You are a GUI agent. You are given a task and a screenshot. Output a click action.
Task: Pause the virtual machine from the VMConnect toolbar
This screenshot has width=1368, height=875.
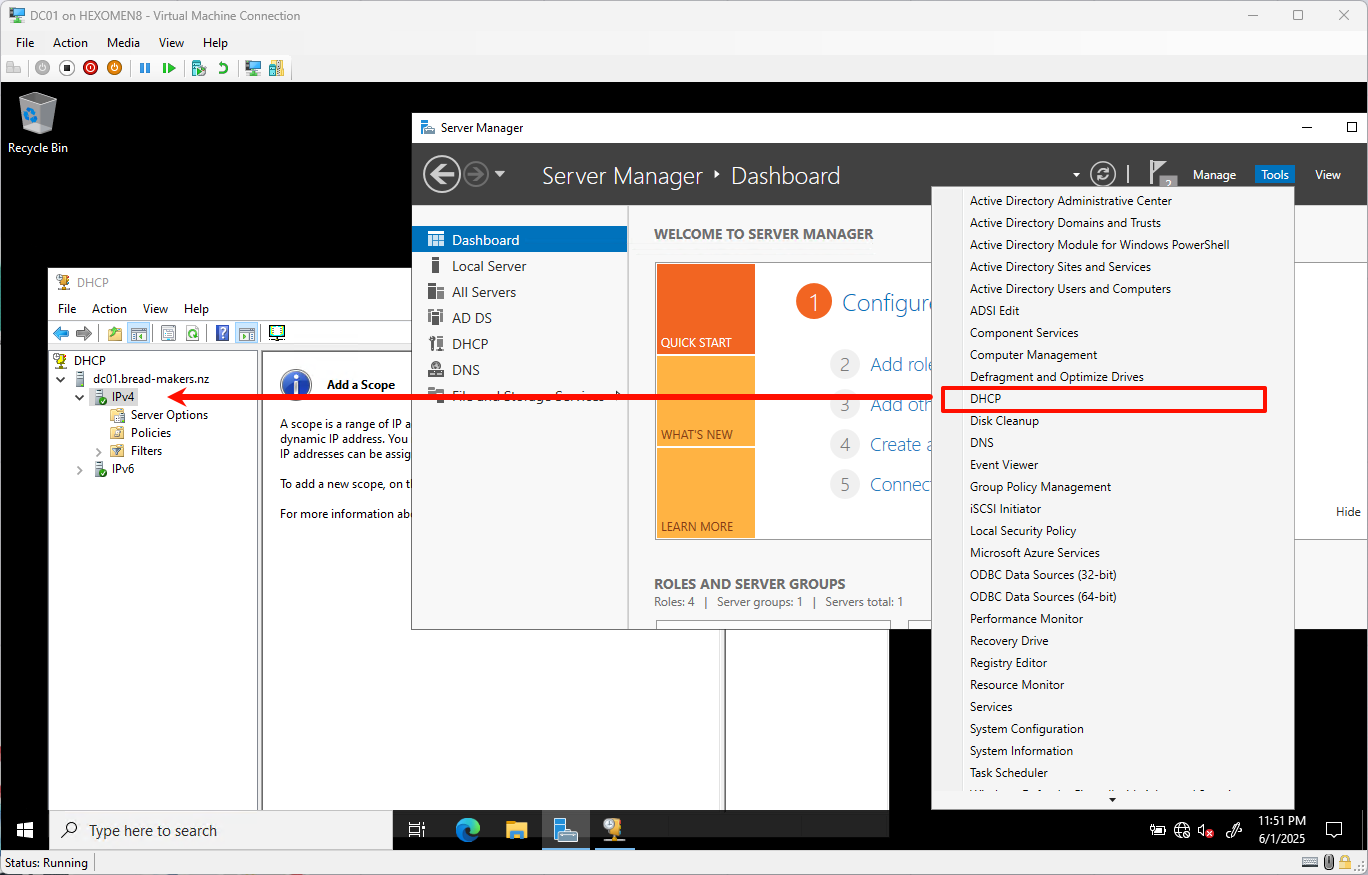tap(145, 67)
